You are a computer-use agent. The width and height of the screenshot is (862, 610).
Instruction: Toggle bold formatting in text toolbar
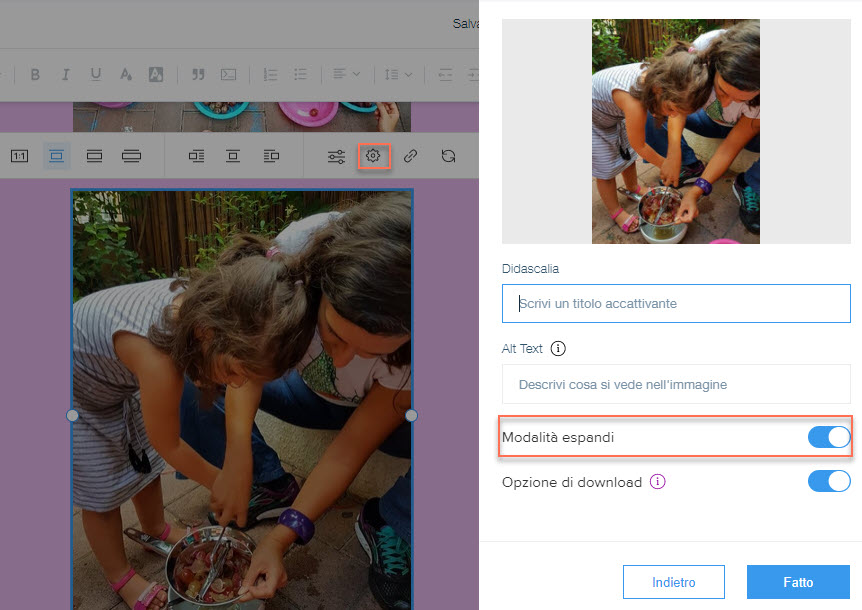click(35, 74)
